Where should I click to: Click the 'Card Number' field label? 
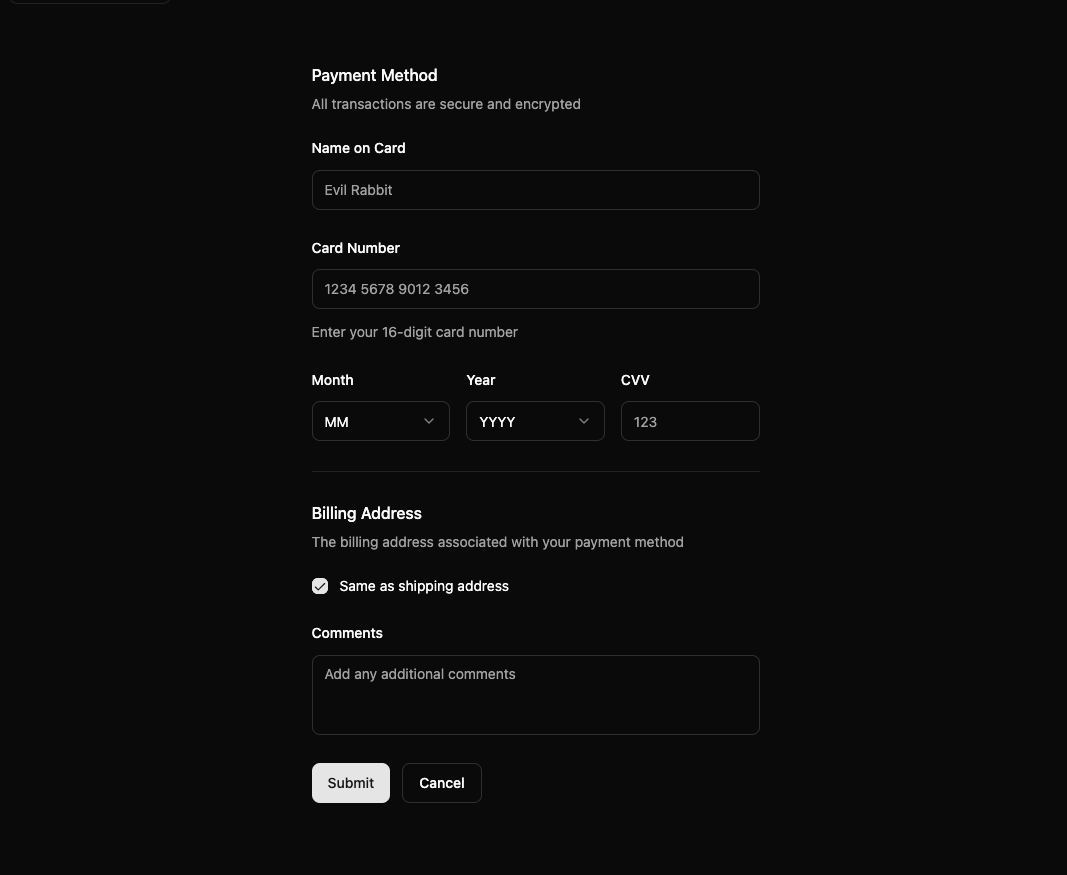click(x=355, y=248)
